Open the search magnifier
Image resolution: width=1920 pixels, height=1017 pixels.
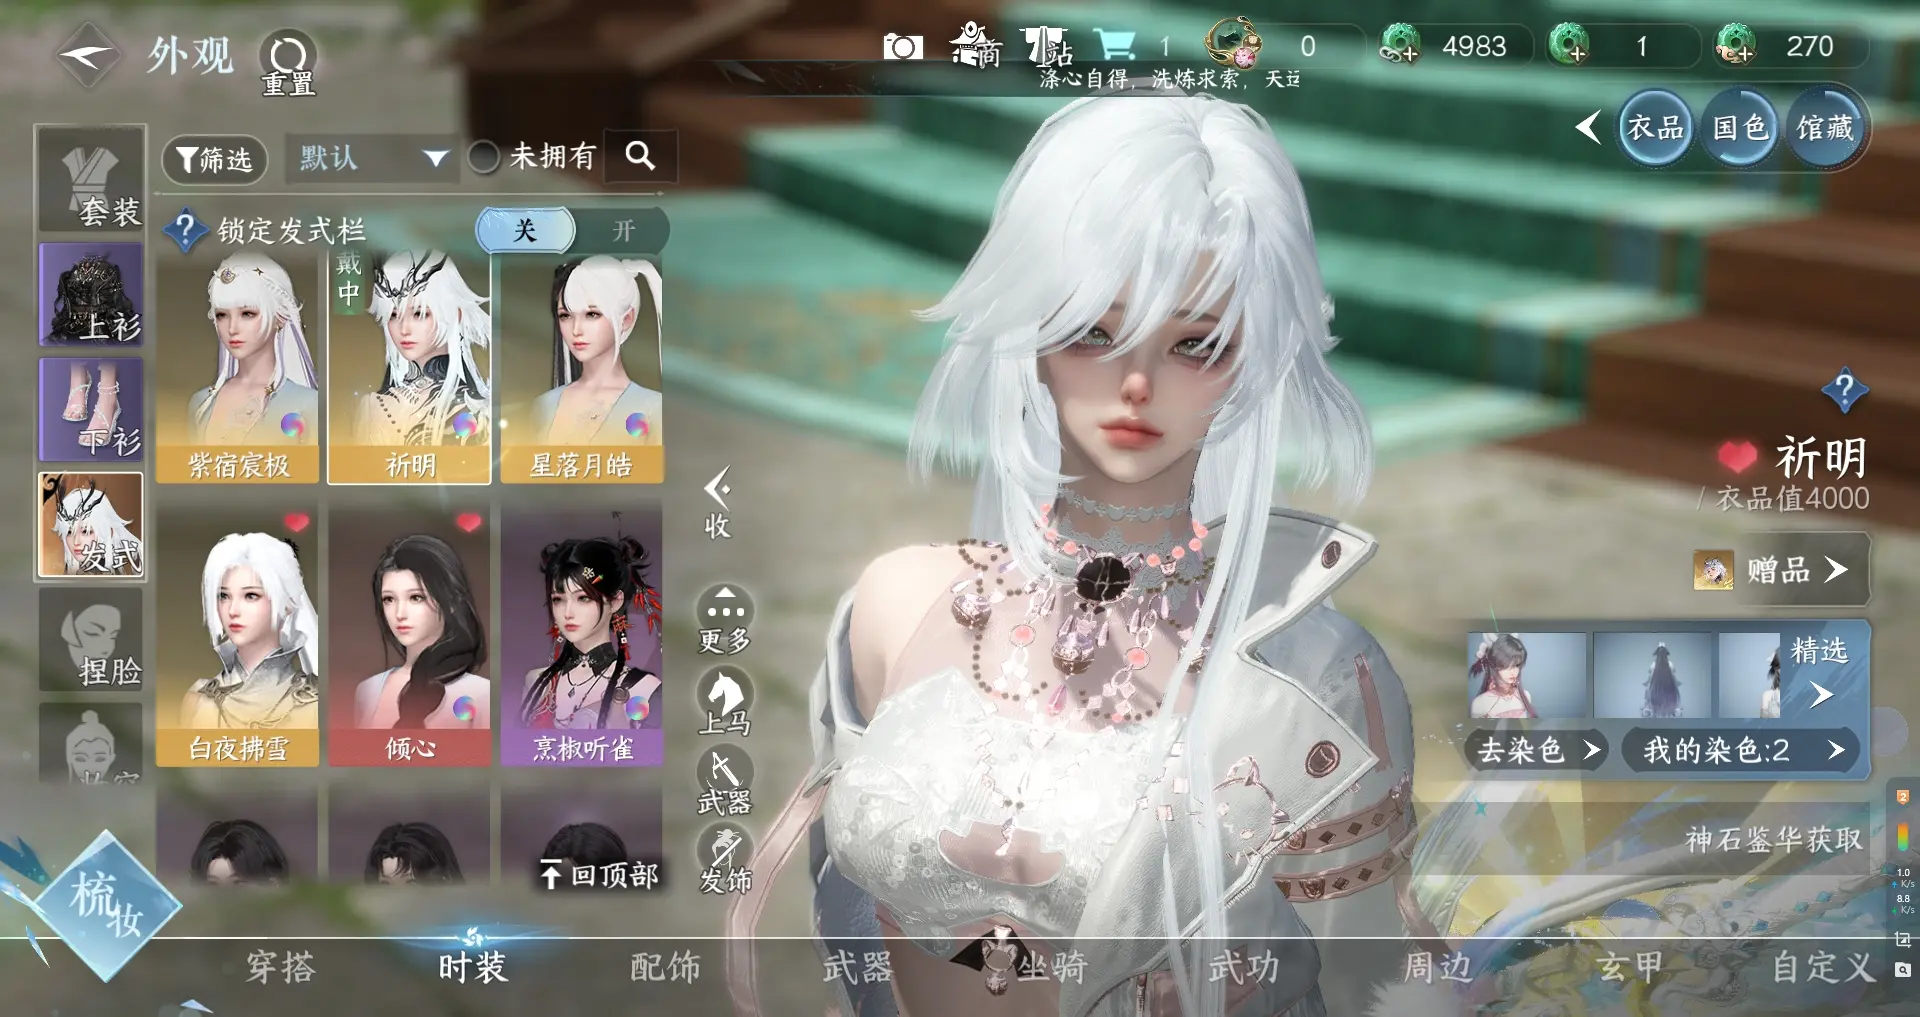[641, 156]
